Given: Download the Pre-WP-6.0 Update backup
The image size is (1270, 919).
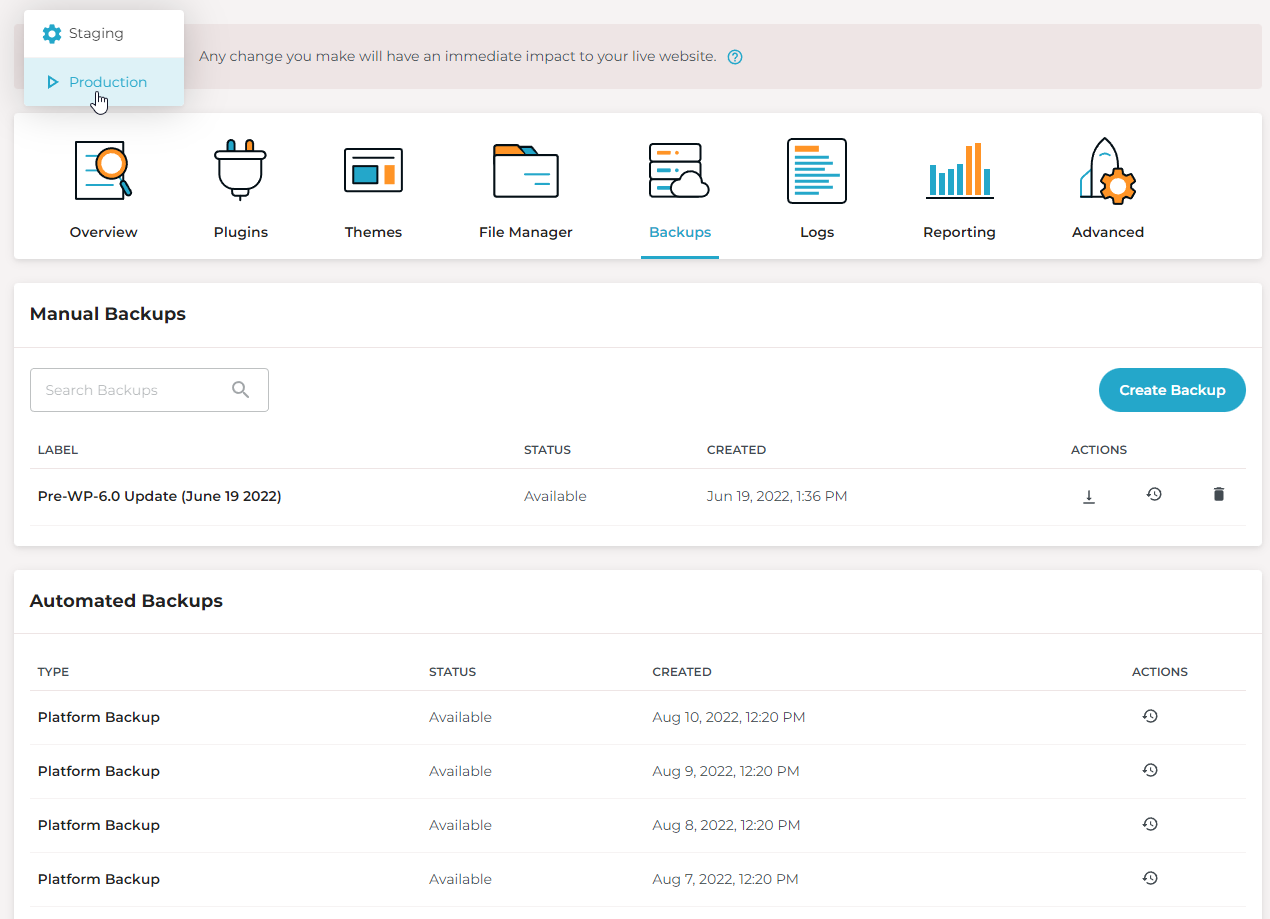Looking at the screenshot, I should (x=1089, y=496).
